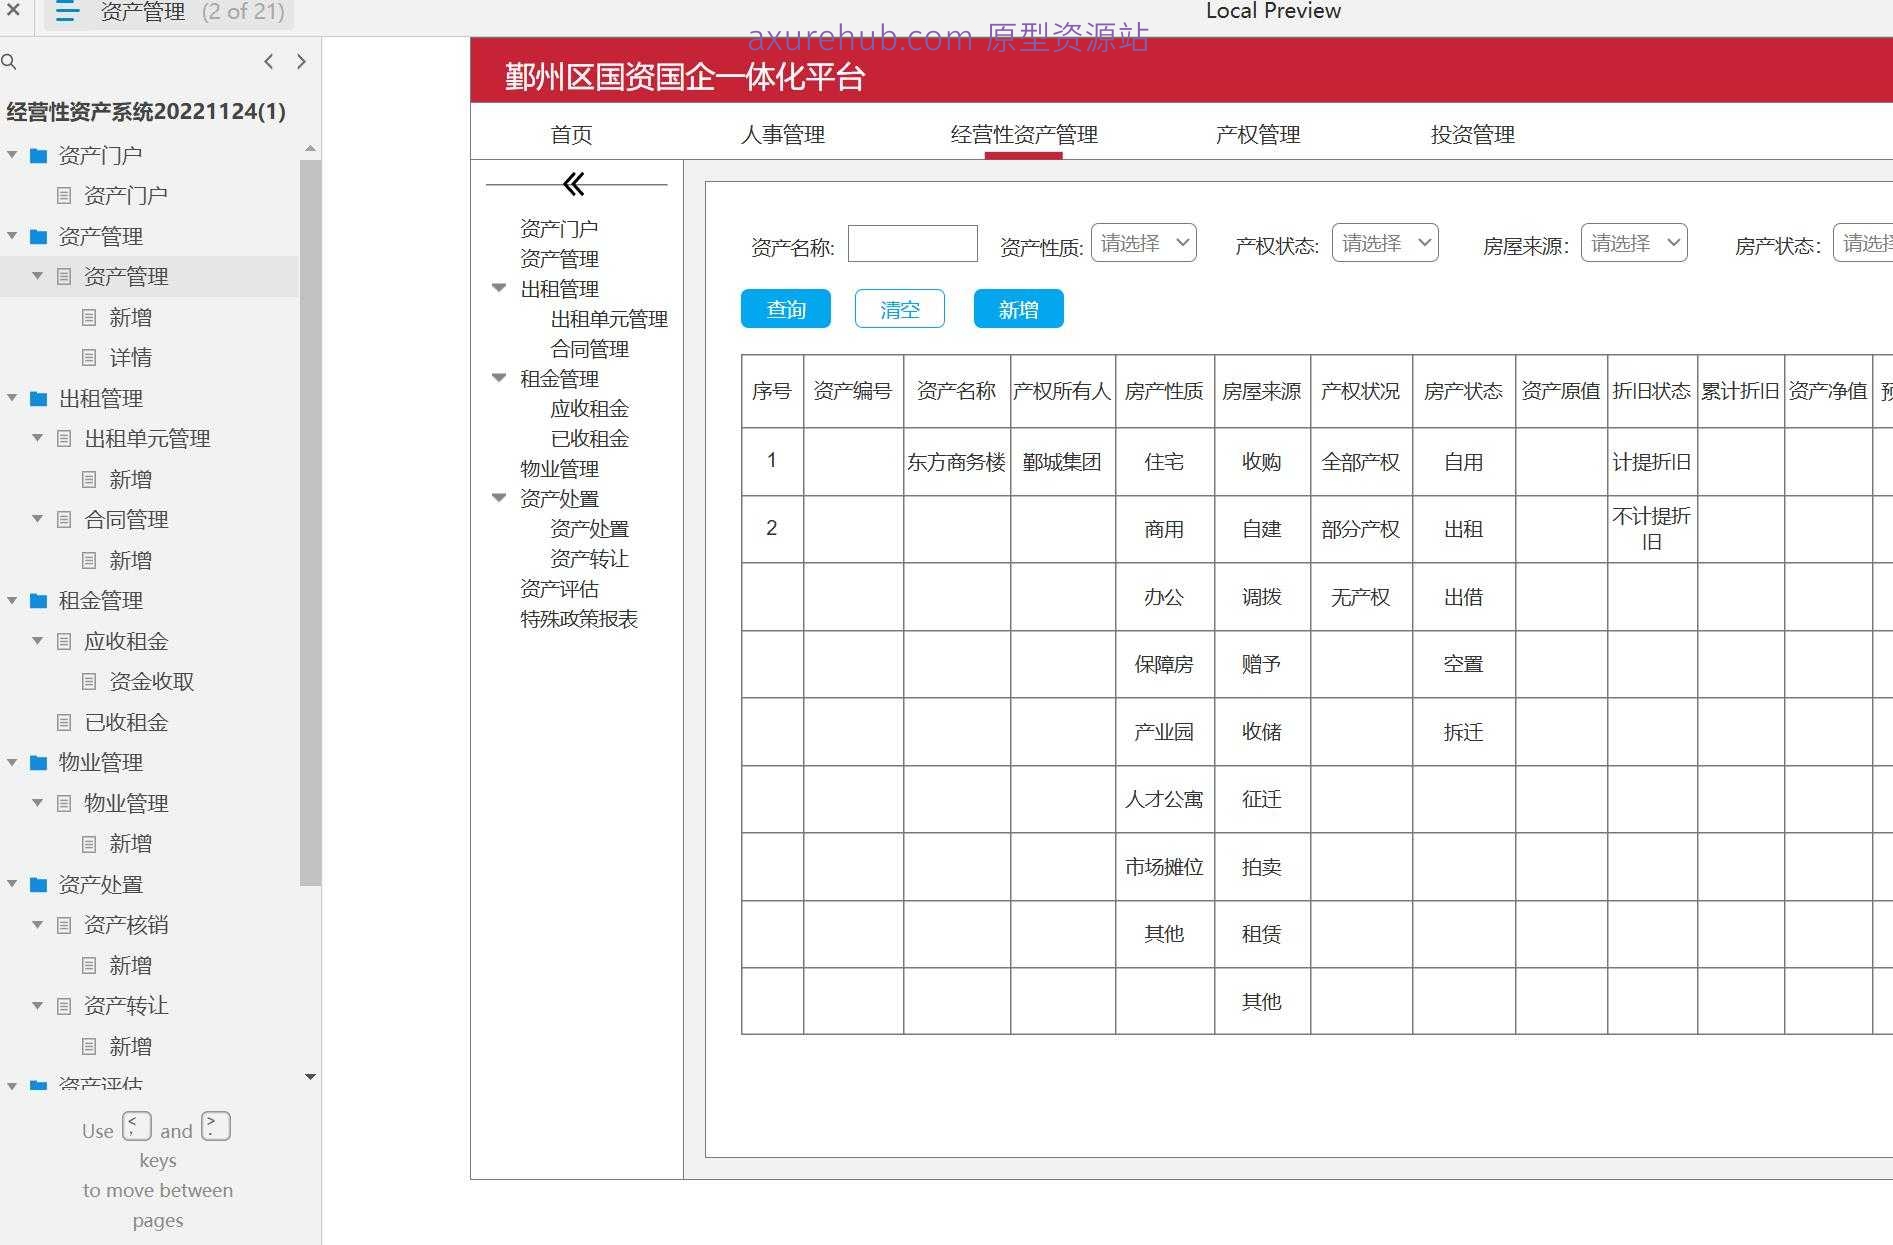Open the 资产性质 dropdown
The height and width of the screenshot is (1245, 1893).
point(1144,243)
